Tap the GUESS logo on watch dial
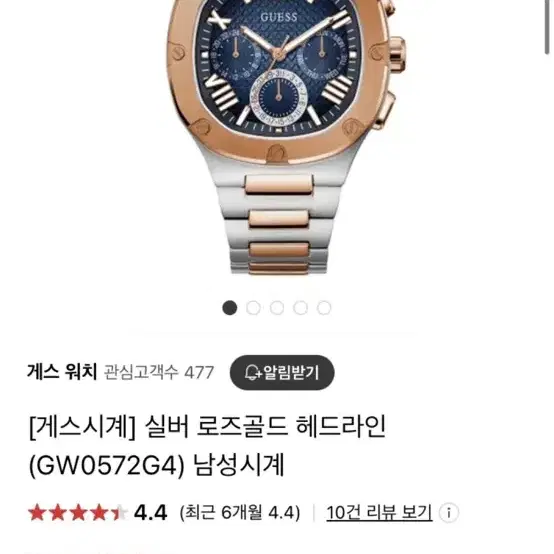The width and height of the screenshot is (554, 554). click(x=279, y=17)
